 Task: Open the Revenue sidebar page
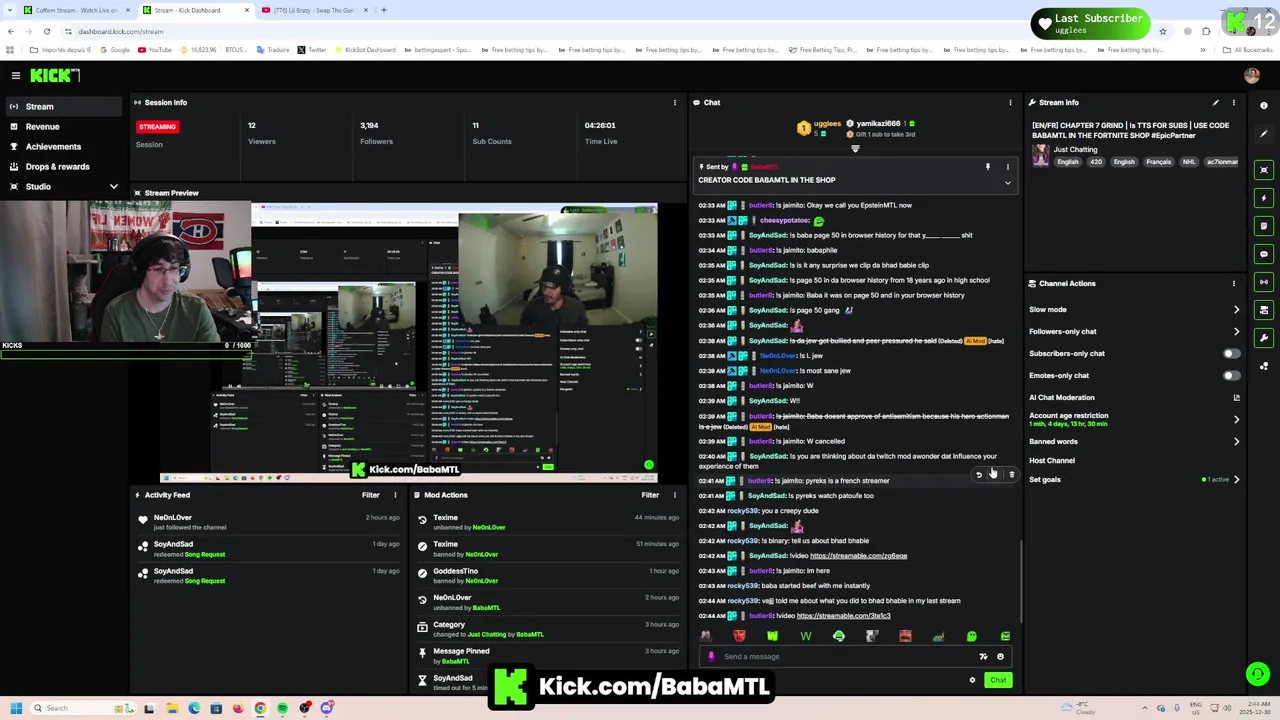65,126
